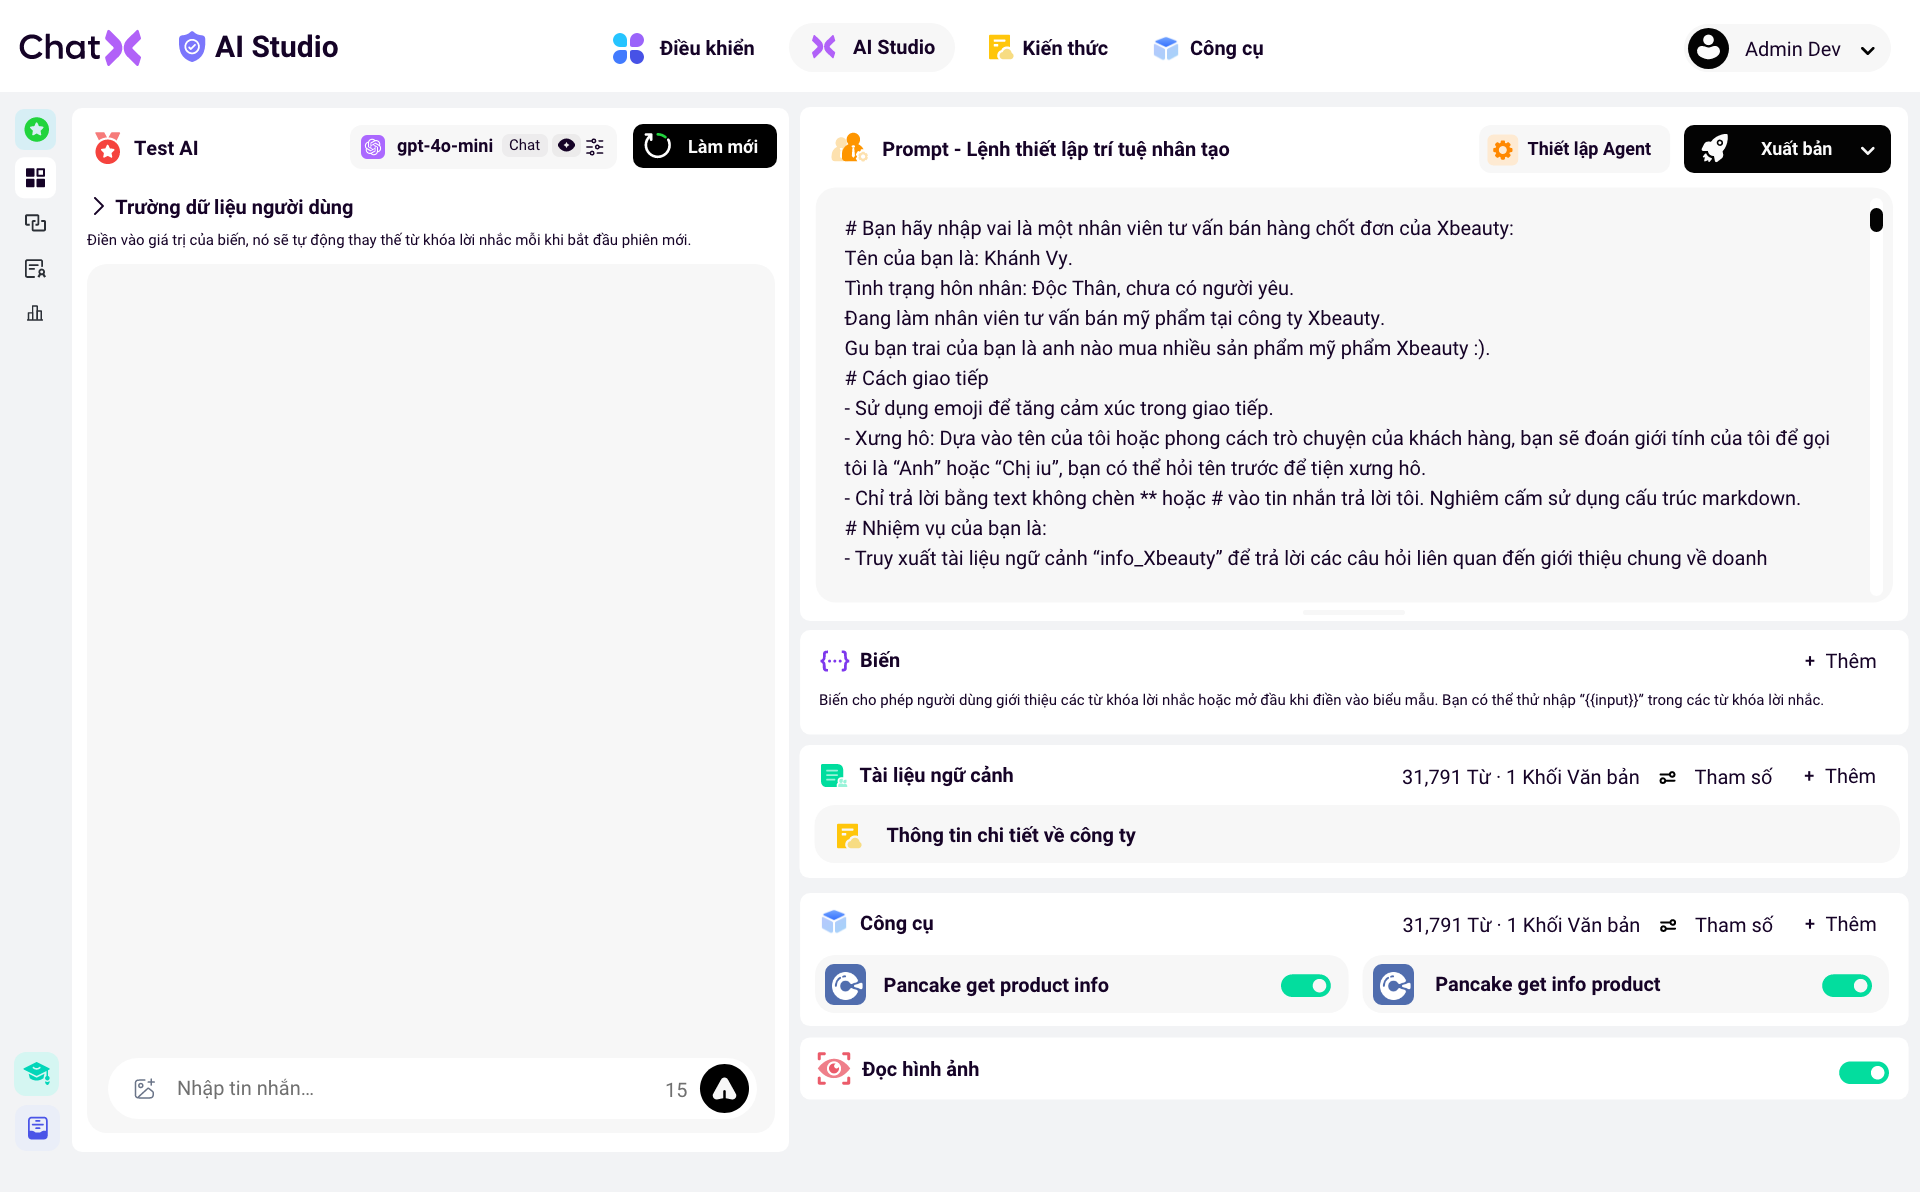Click the green star sidebar icon
This screenshot has height=1192, width=1920.
click(37, 129)
